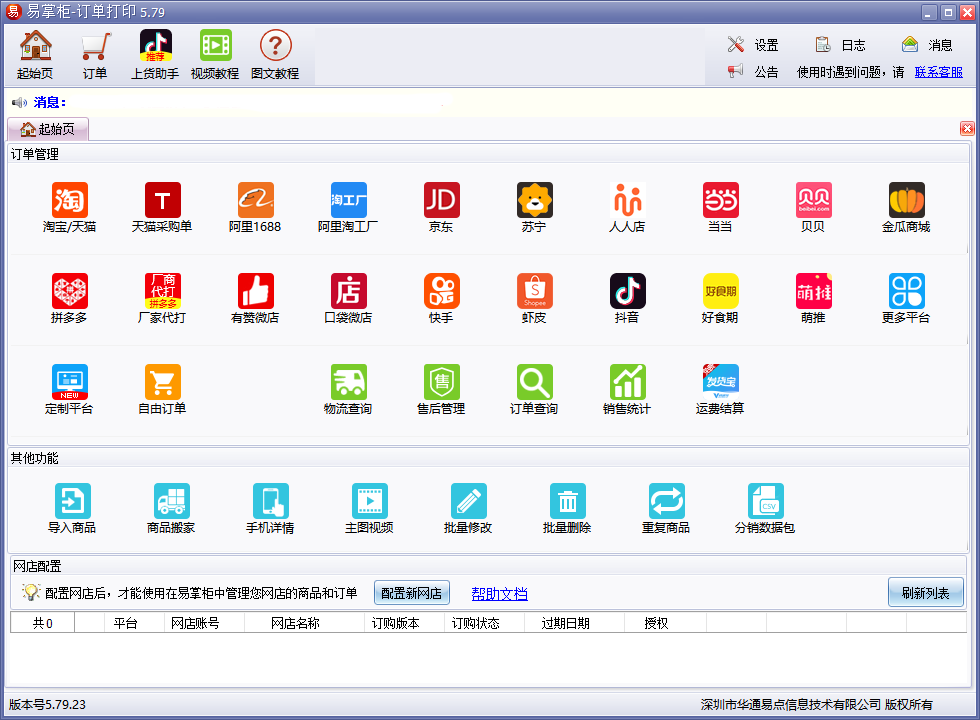
Task: Open the 拼多多 platform icon
Action: coord(69,298)
